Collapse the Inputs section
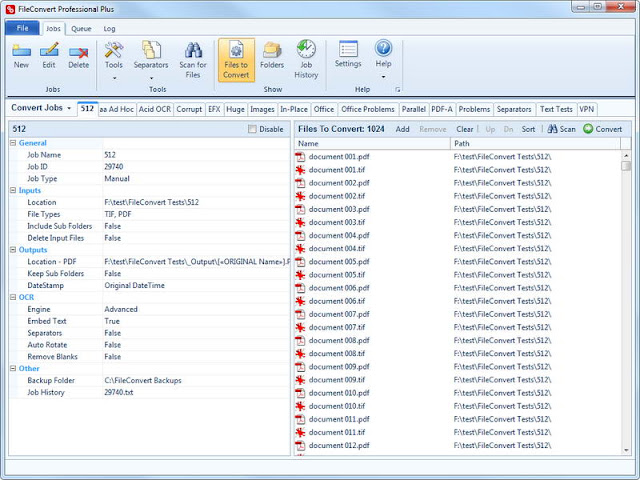Image resolution: width=640 pixels, height=480 pixels. 13,190
